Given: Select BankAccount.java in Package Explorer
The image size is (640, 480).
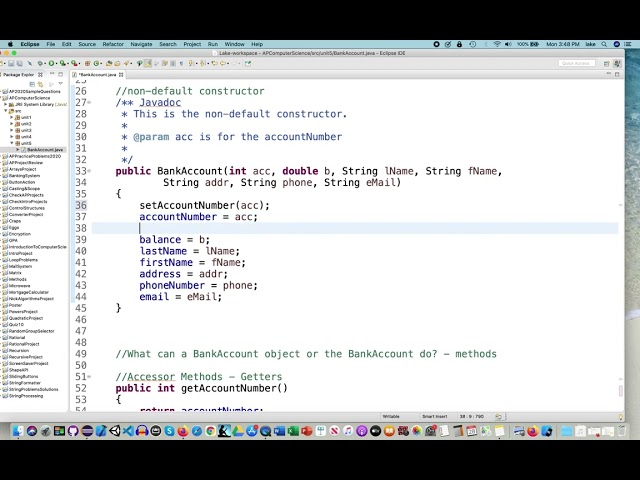Looking at the screenshot, I should pyautogui.click(x=45, y=150).
